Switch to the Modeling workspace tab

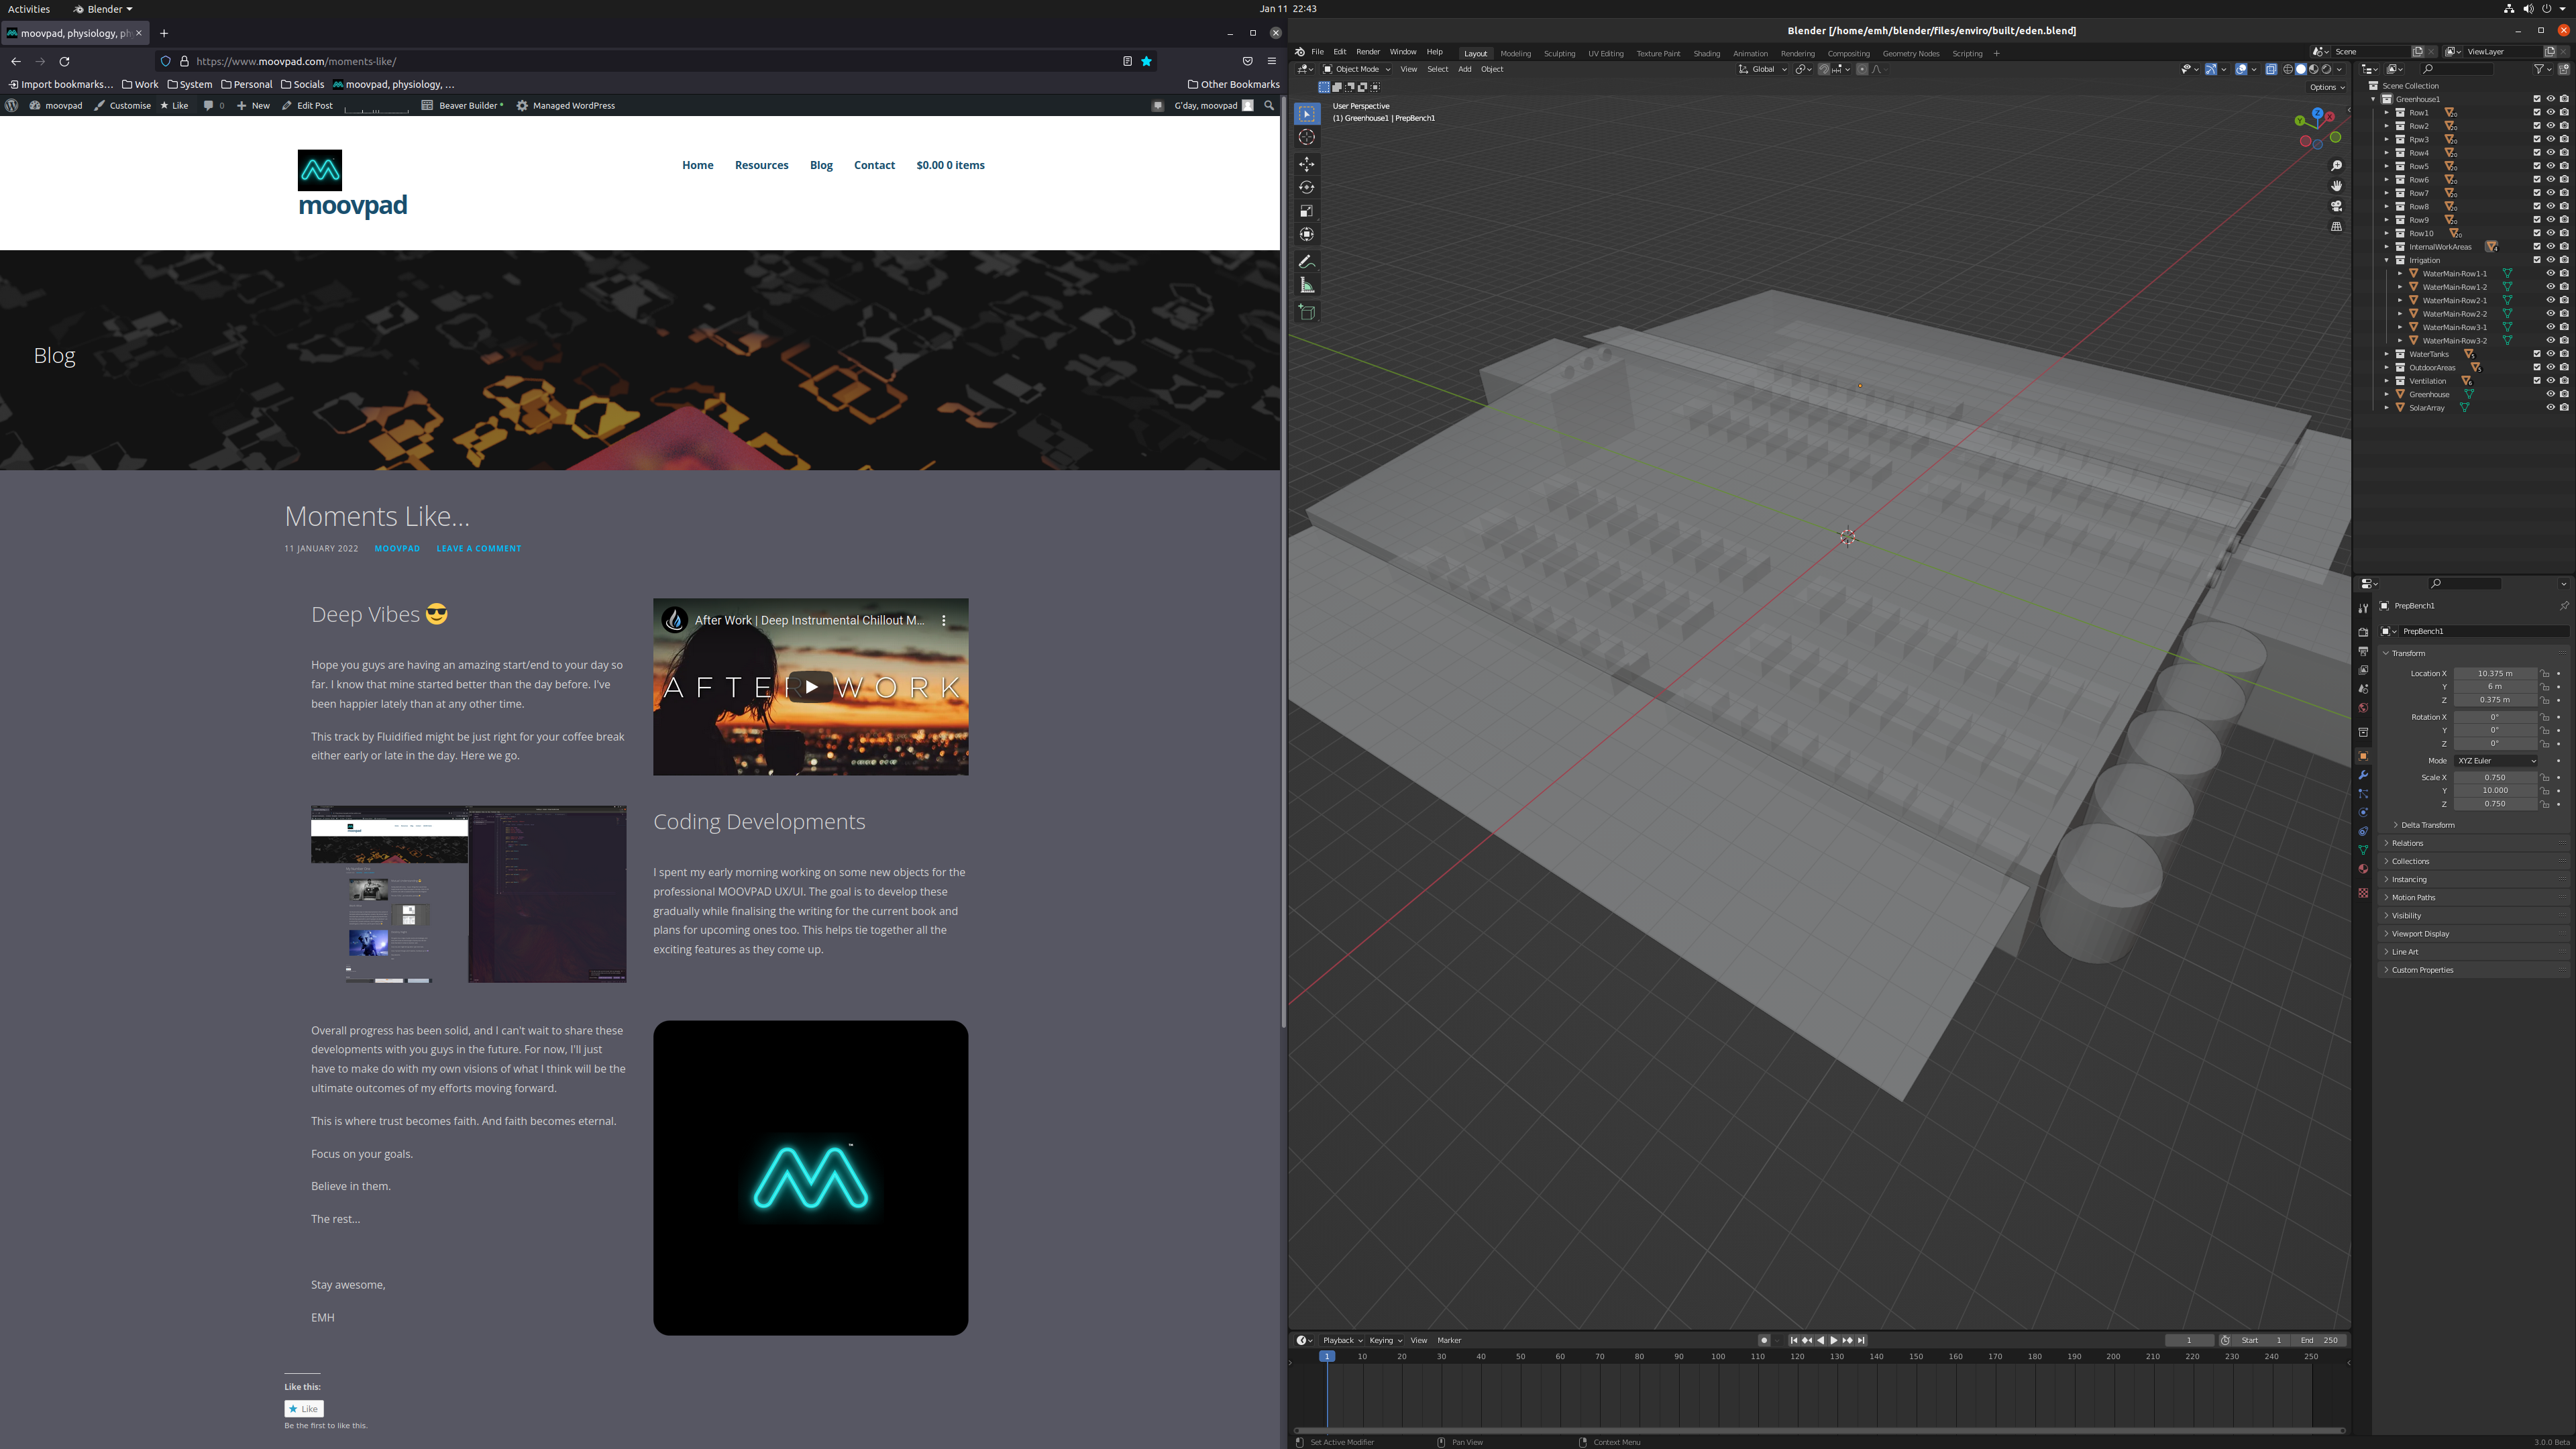1515,54
